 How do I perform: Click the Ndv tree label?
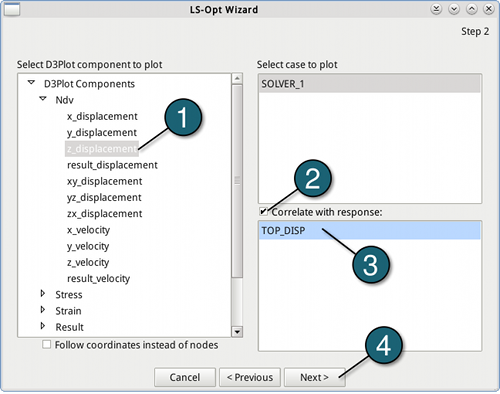64,100
